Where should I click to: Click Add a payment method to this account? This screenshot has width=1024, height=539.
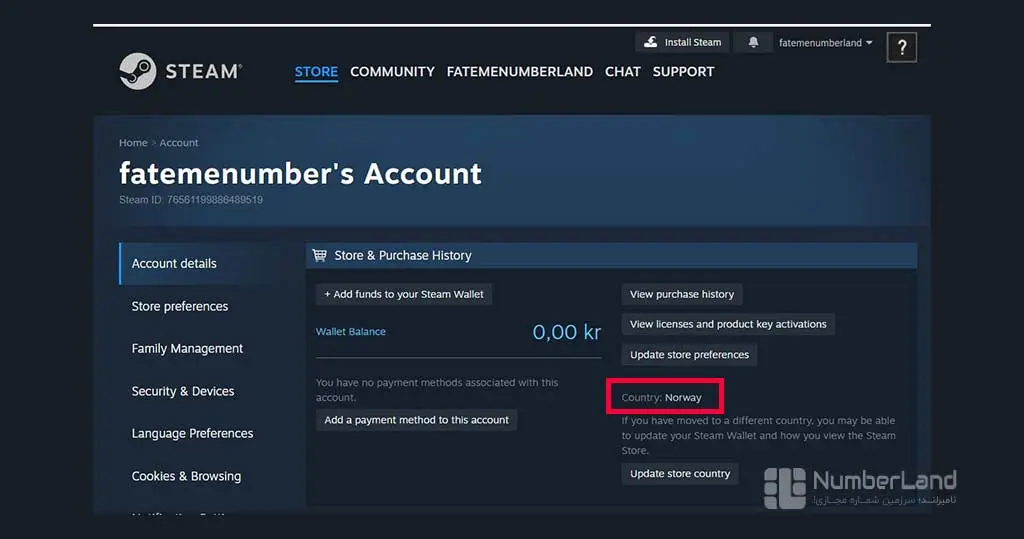[416, 419]
